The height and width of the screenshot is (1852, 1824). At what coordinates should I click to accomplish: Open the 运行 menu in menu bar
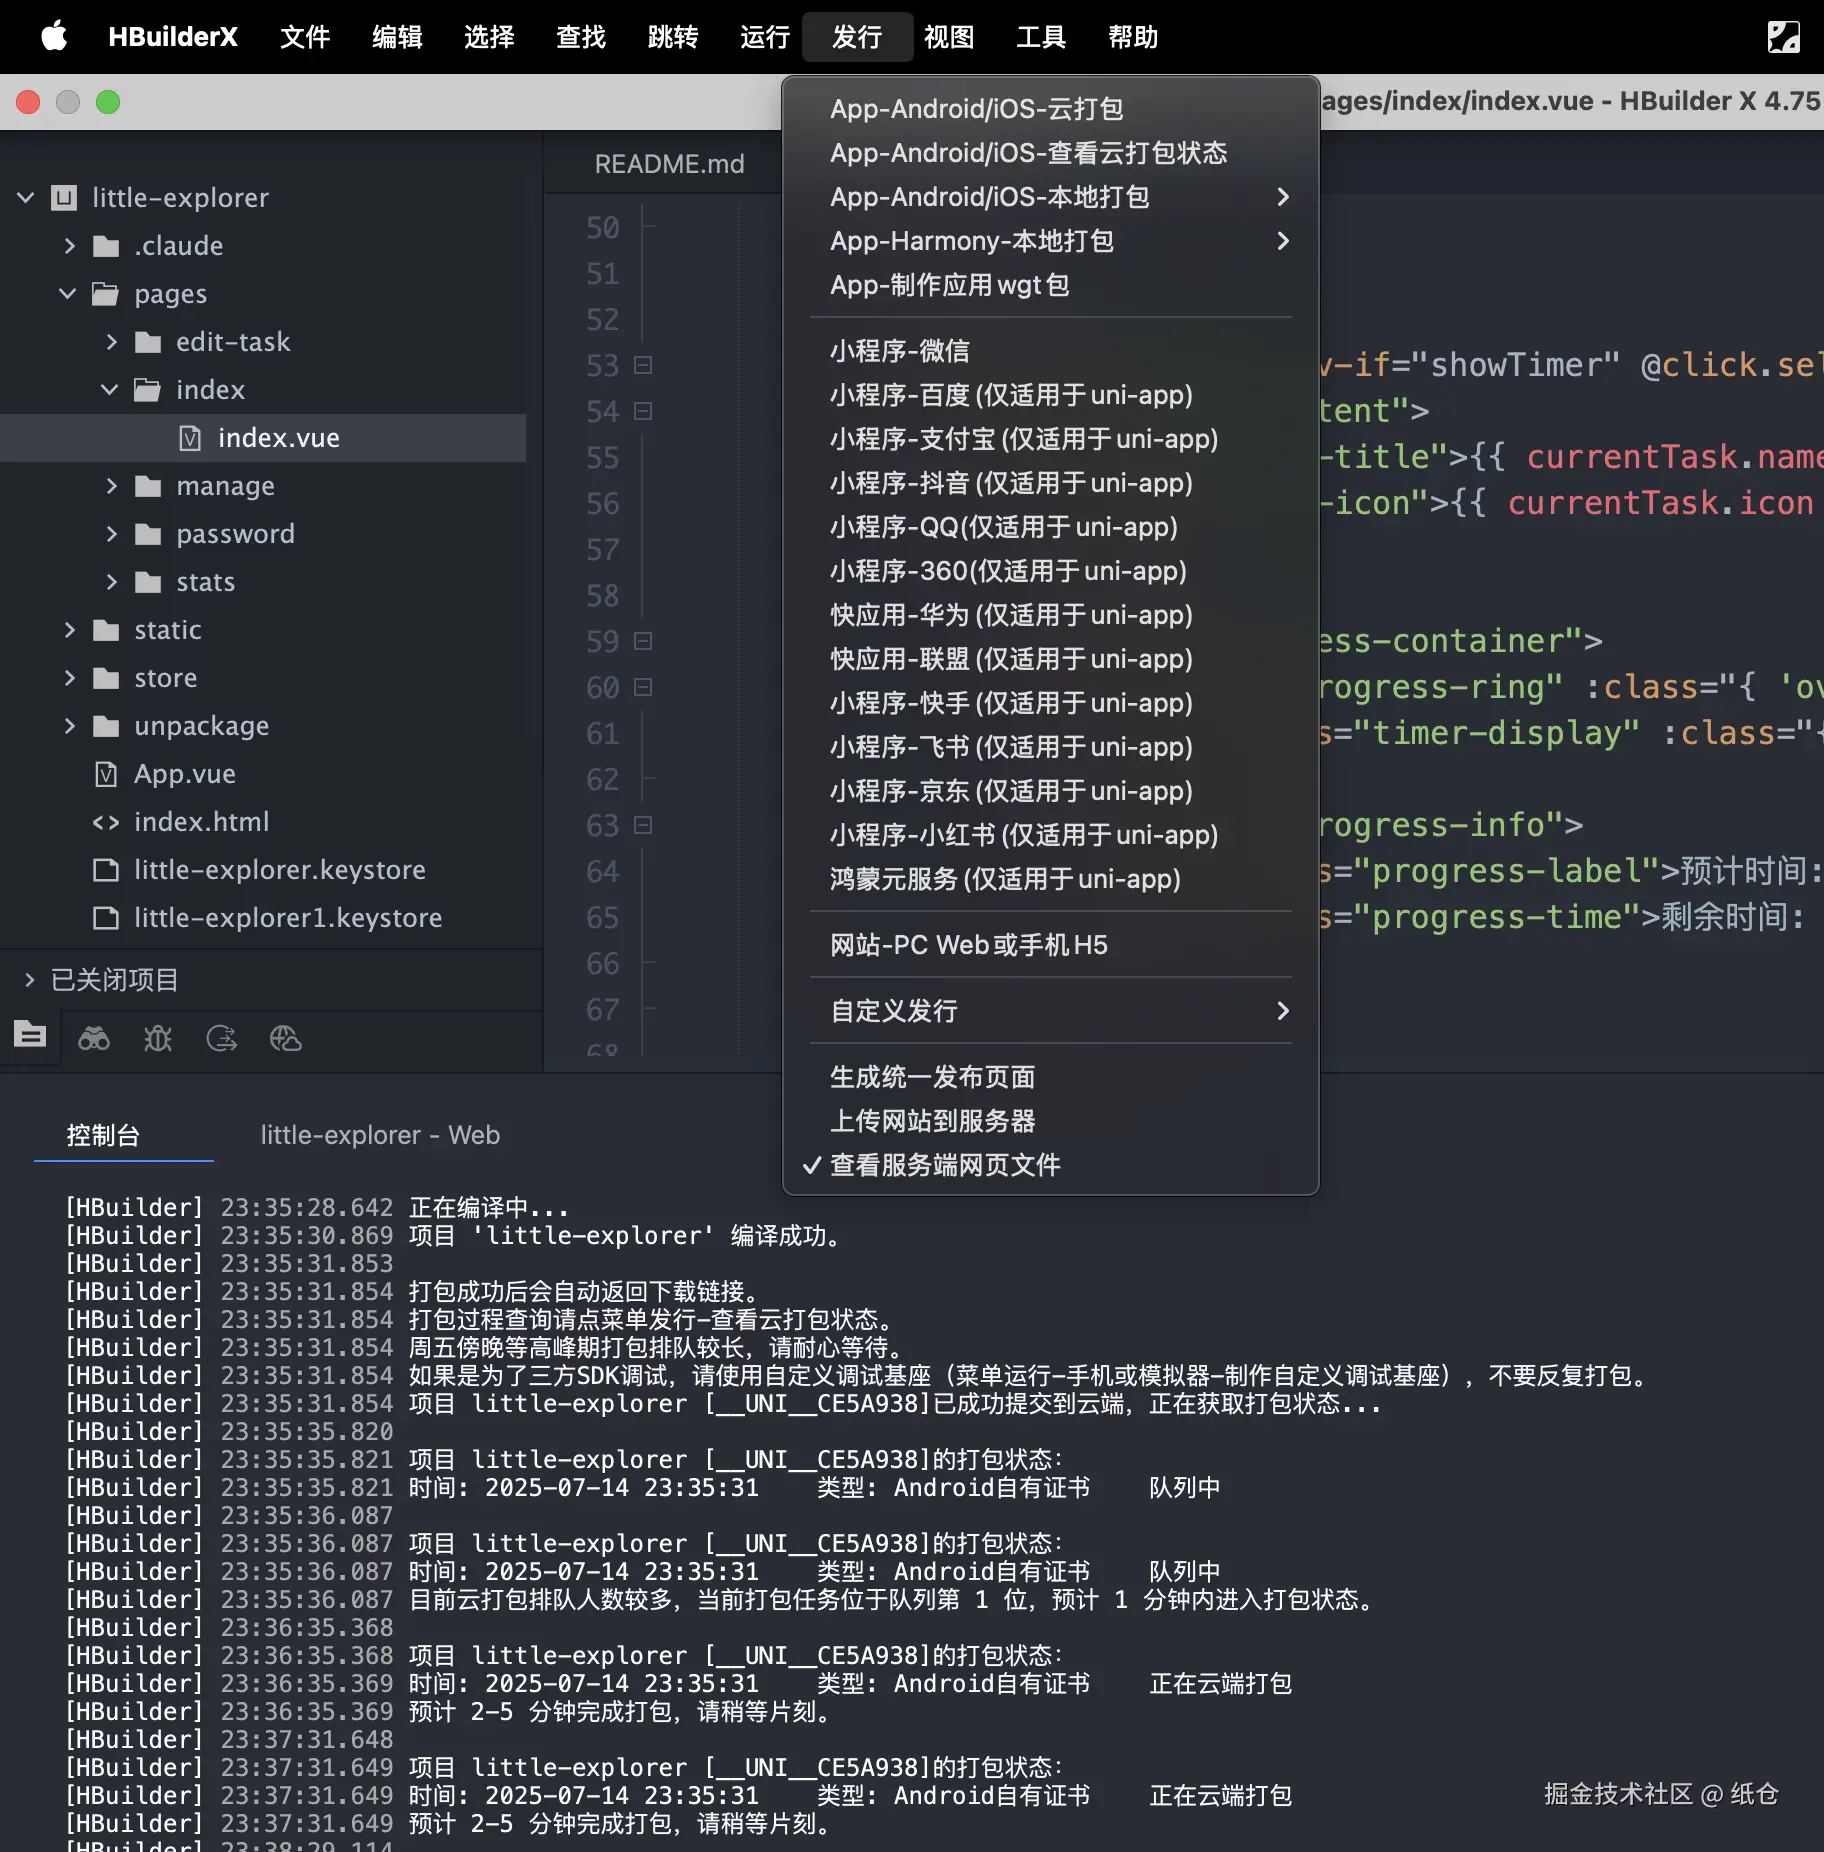pyautogui.click(x=765, y=37)
